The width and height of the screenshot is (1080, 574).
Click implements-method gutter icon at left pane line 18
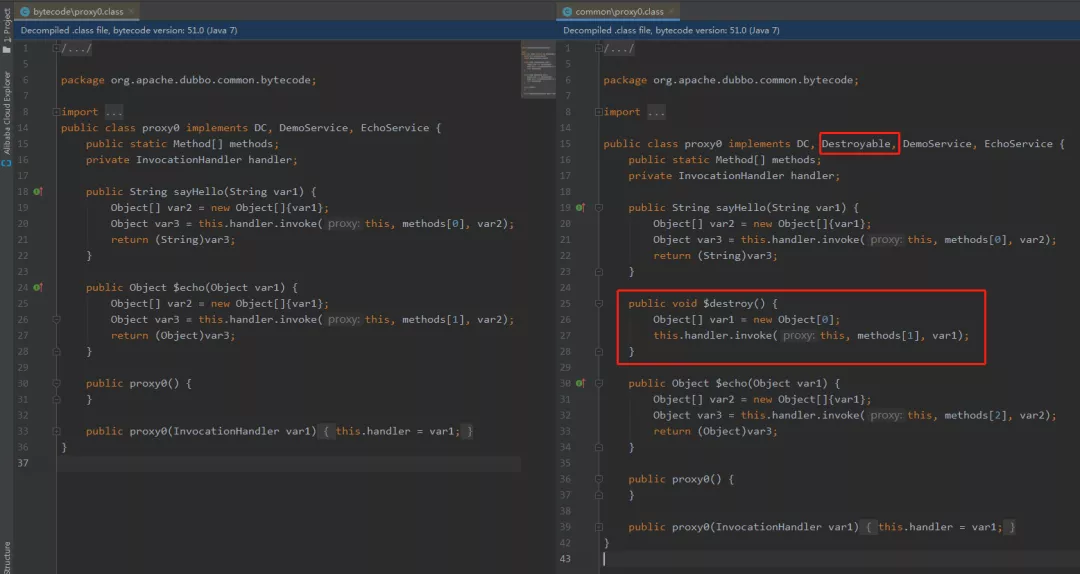37,192
